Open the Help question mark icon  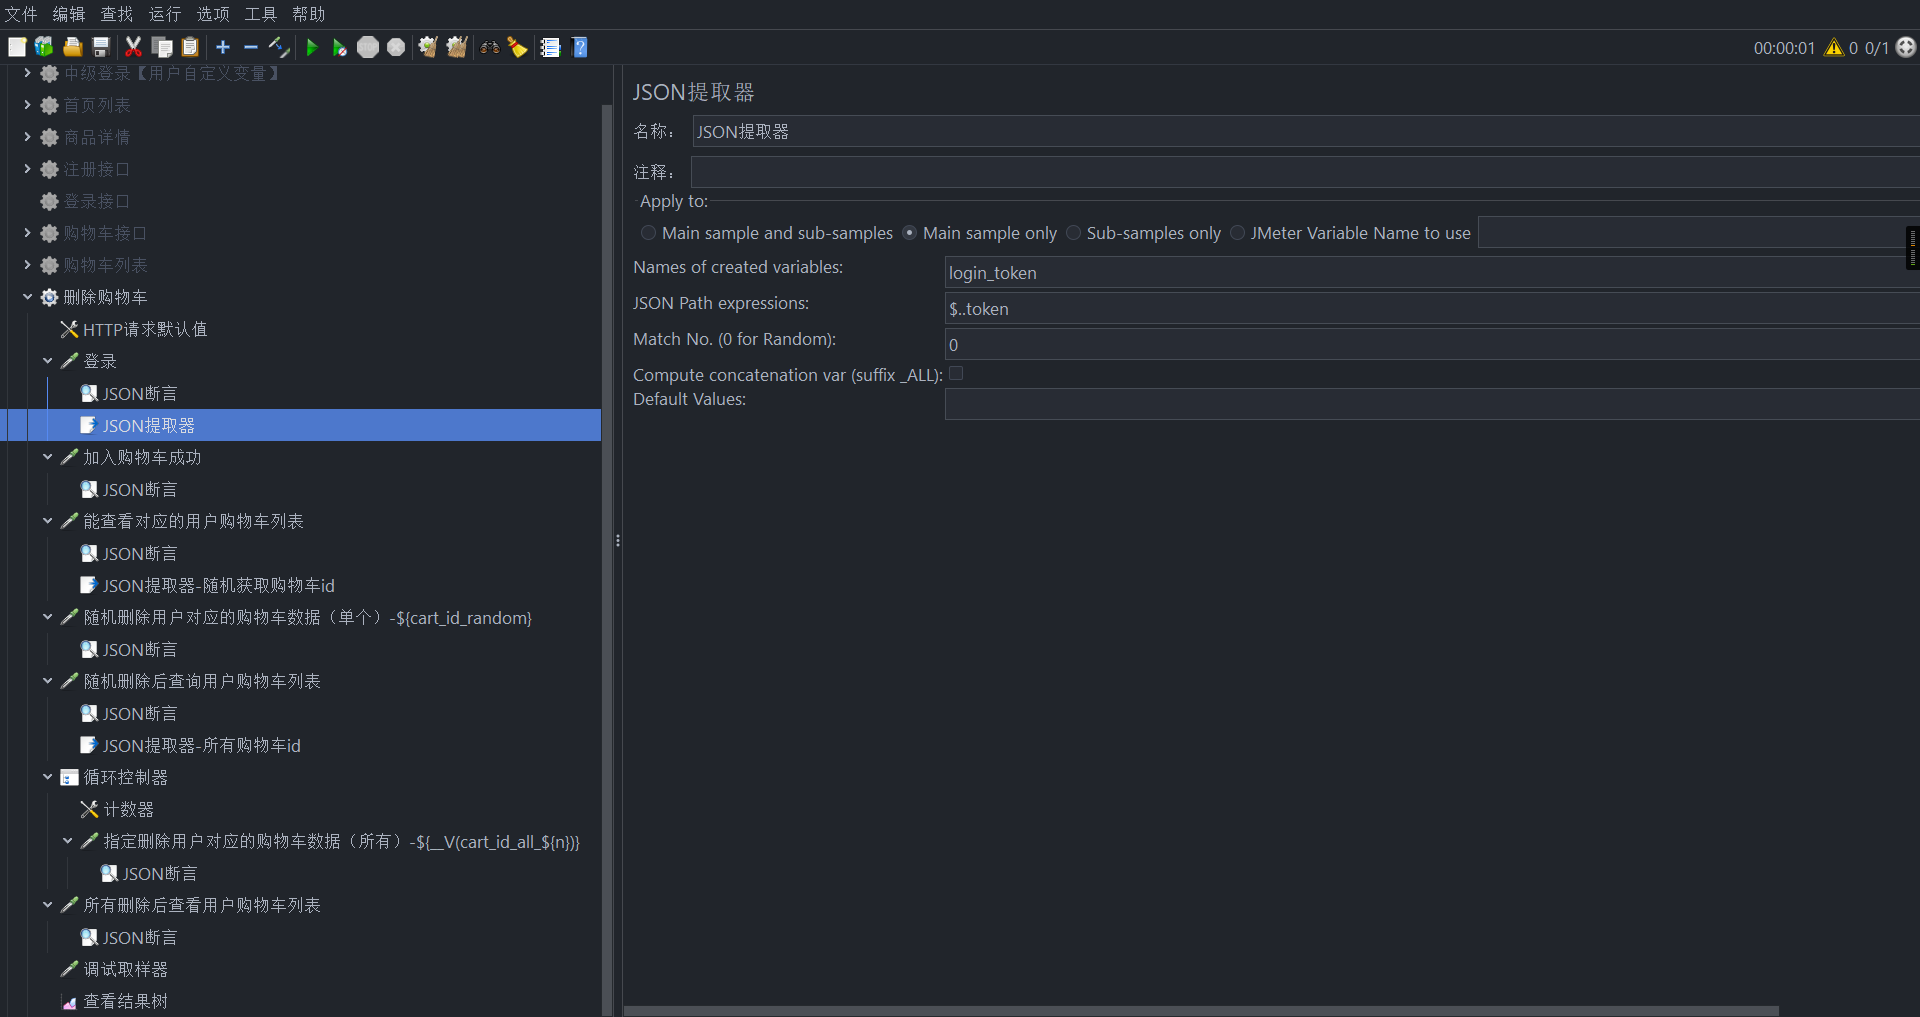[580, 47]
